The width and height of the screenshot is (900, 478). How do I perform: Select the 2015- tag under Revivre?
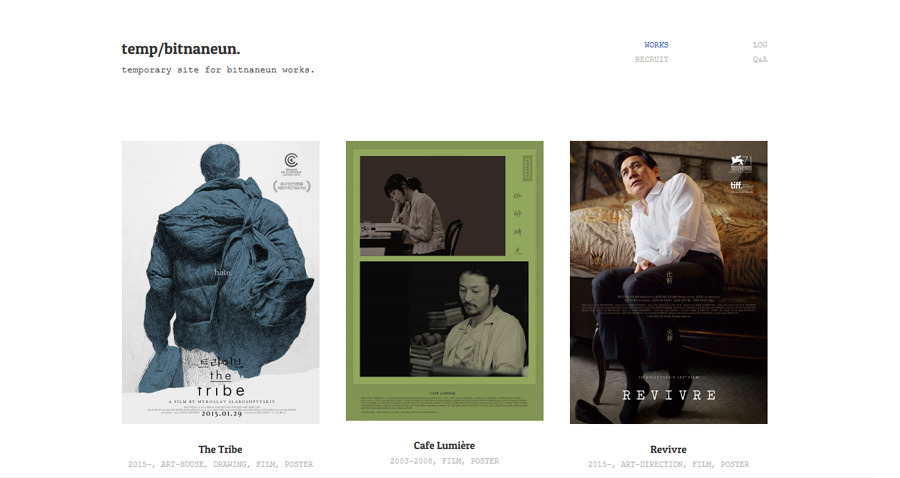[x=598, y=464]
